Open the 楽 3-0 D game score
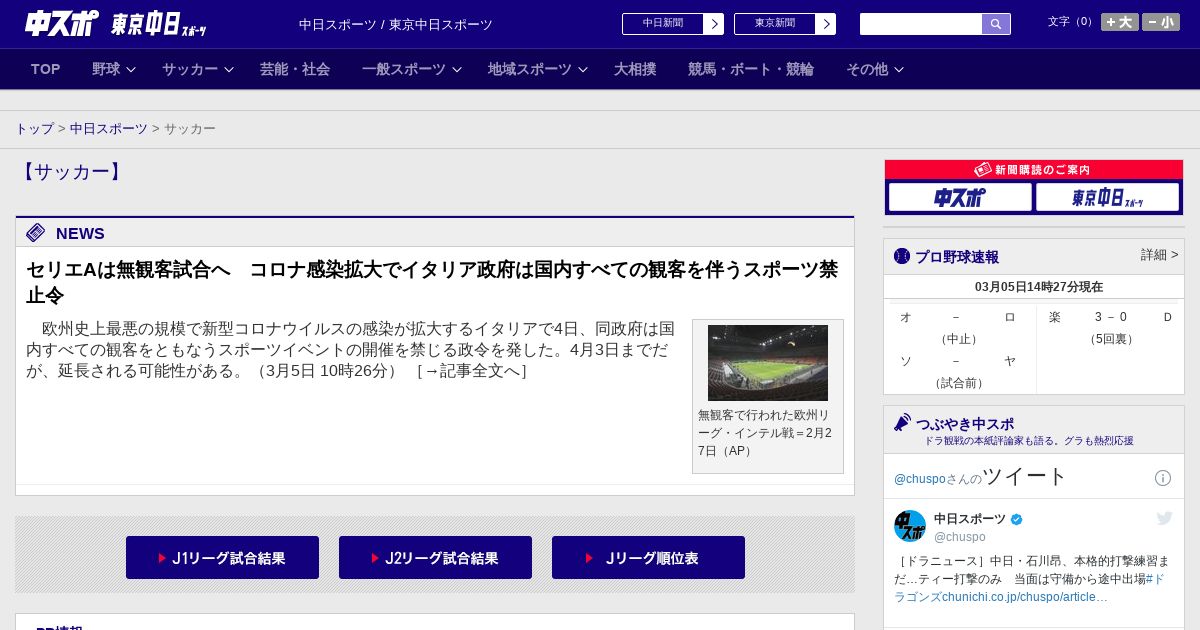This screenshot has height=630, width=1200. click(x=1110, y=328)
